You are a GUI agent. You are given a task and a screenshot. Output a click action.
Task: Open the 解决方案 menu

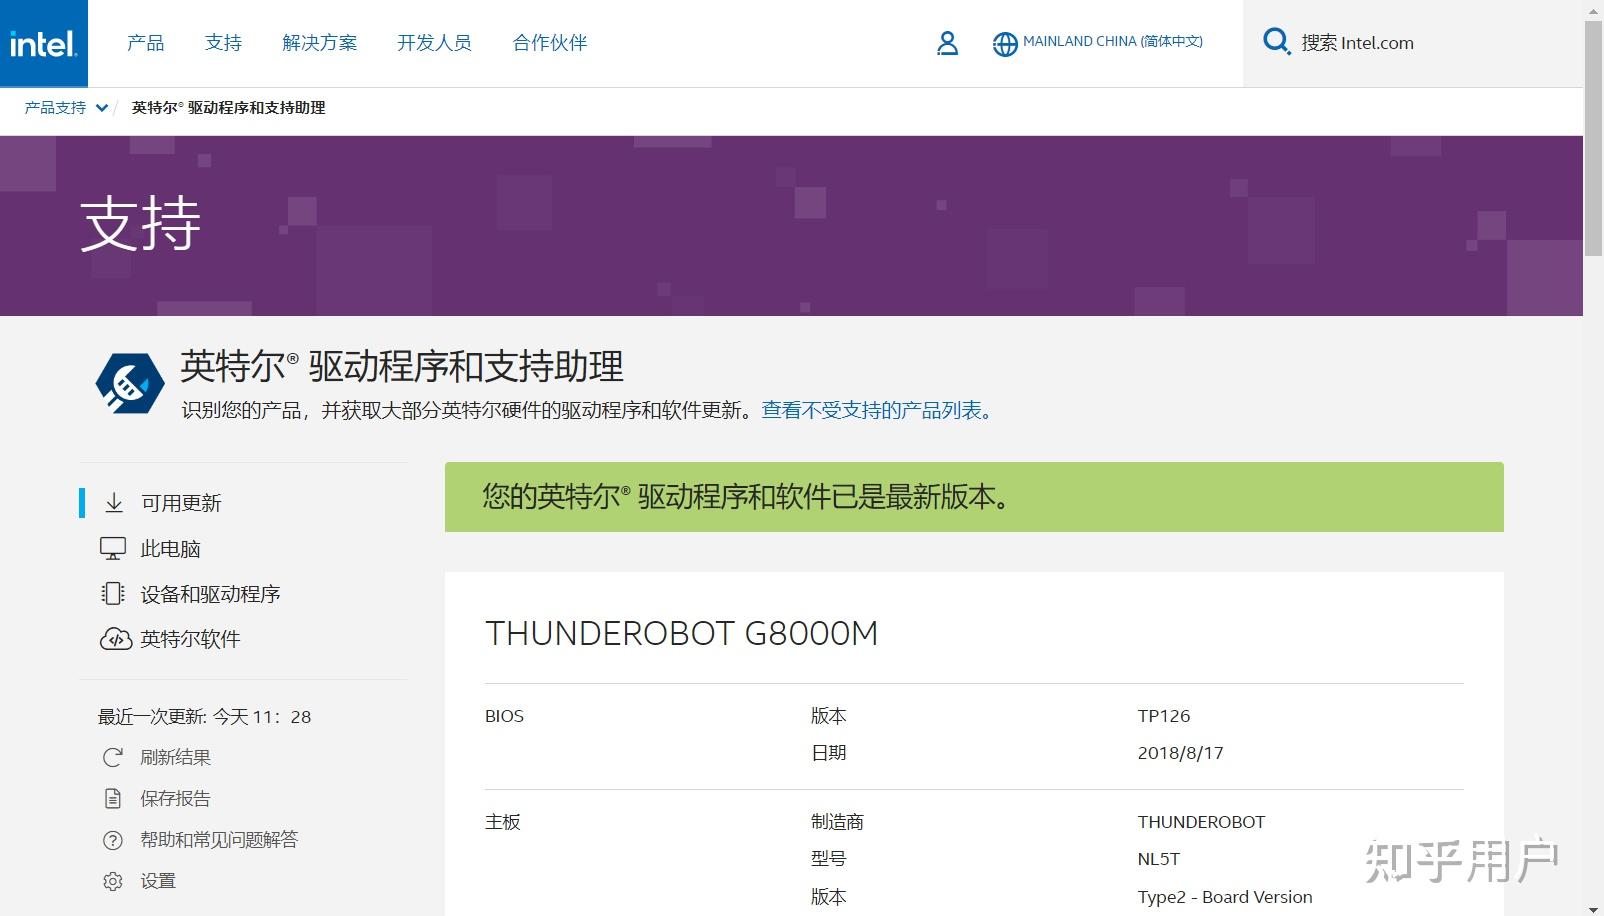[x=320, y=43]
